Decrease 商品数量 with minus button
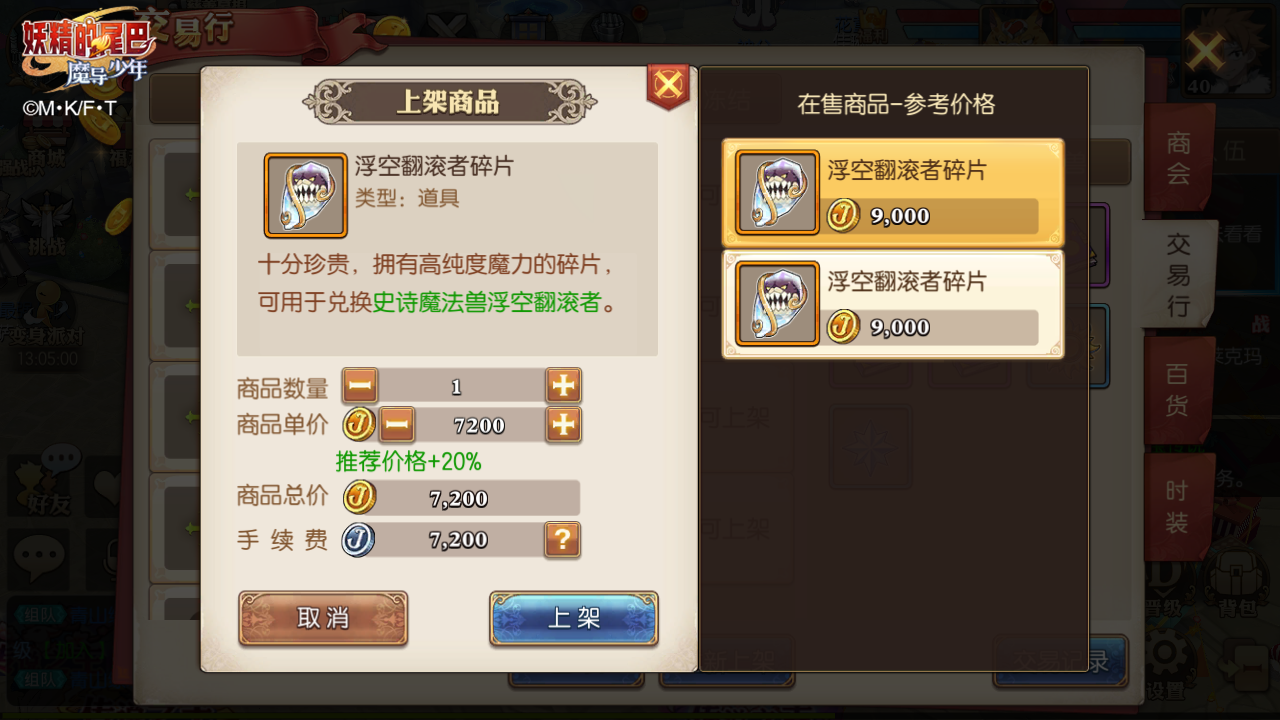The image size is (1280, 720). pos(360,386)
